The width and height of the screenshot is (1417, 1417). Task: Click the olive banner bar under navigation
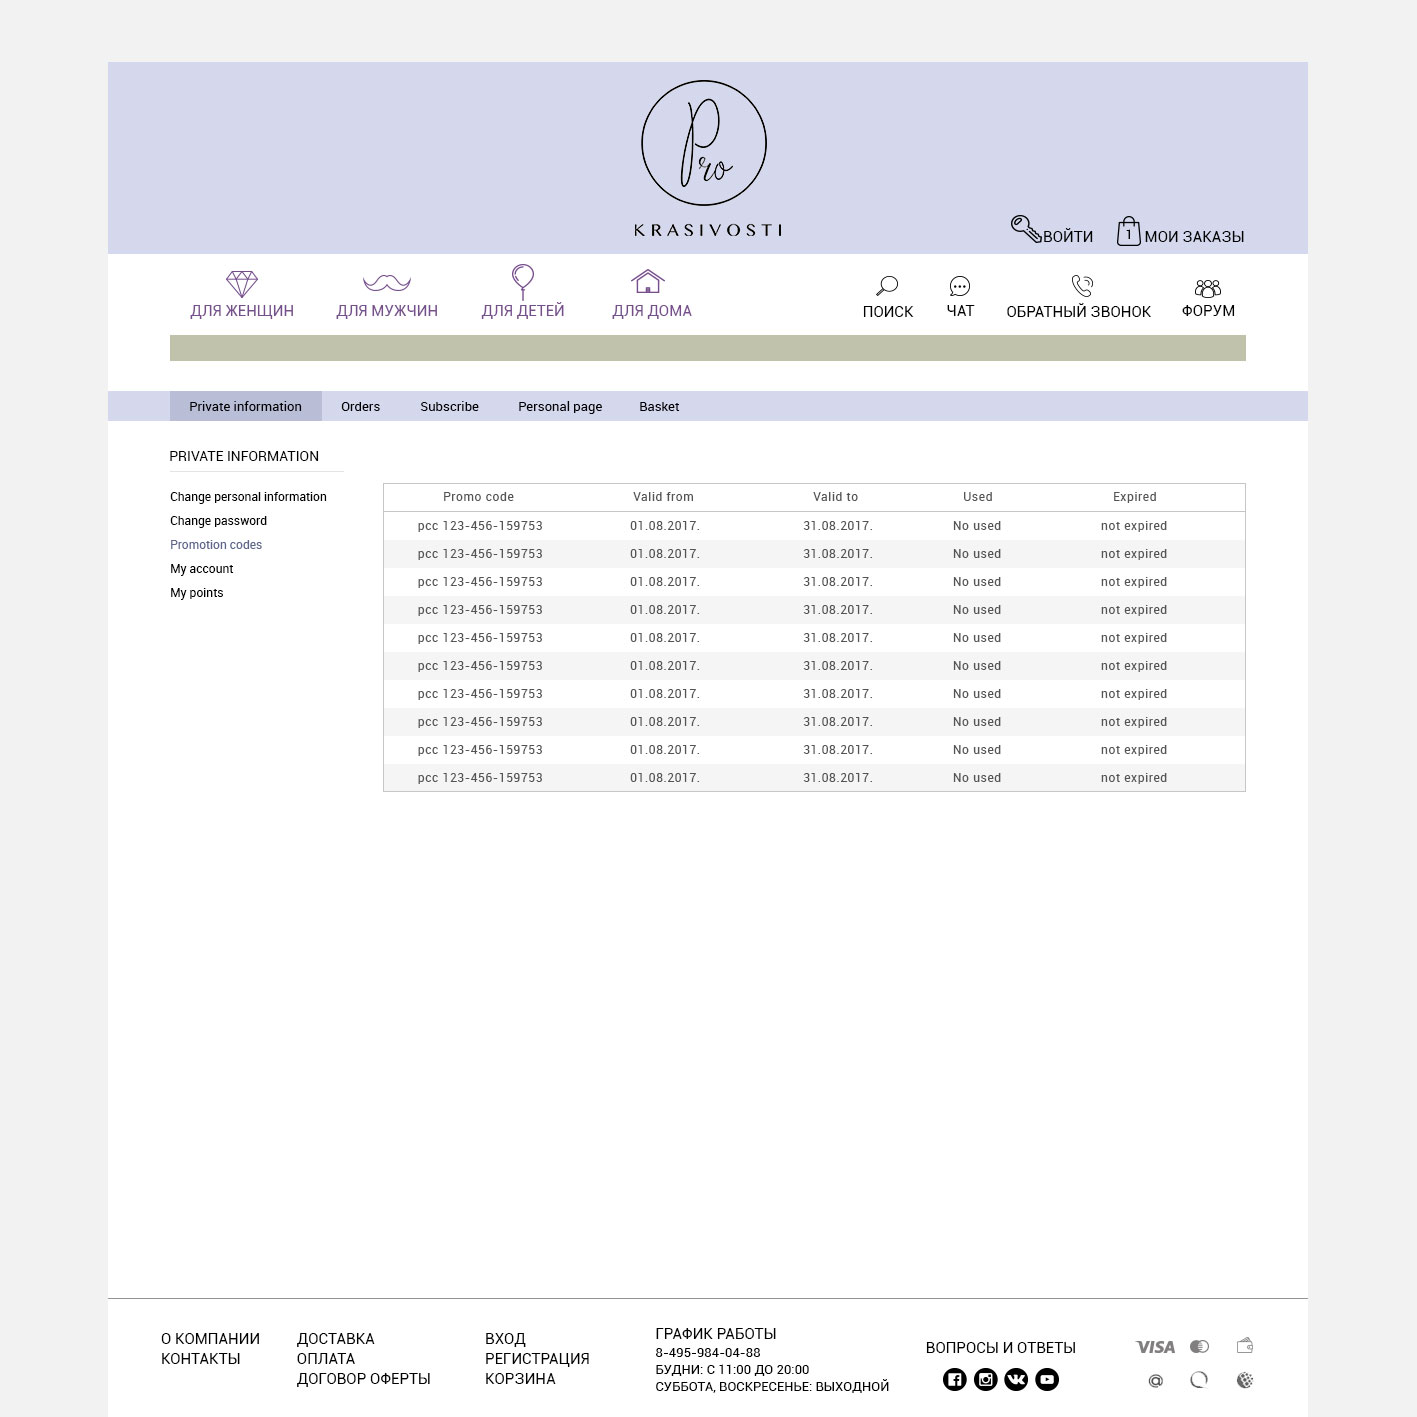point(708,348)
